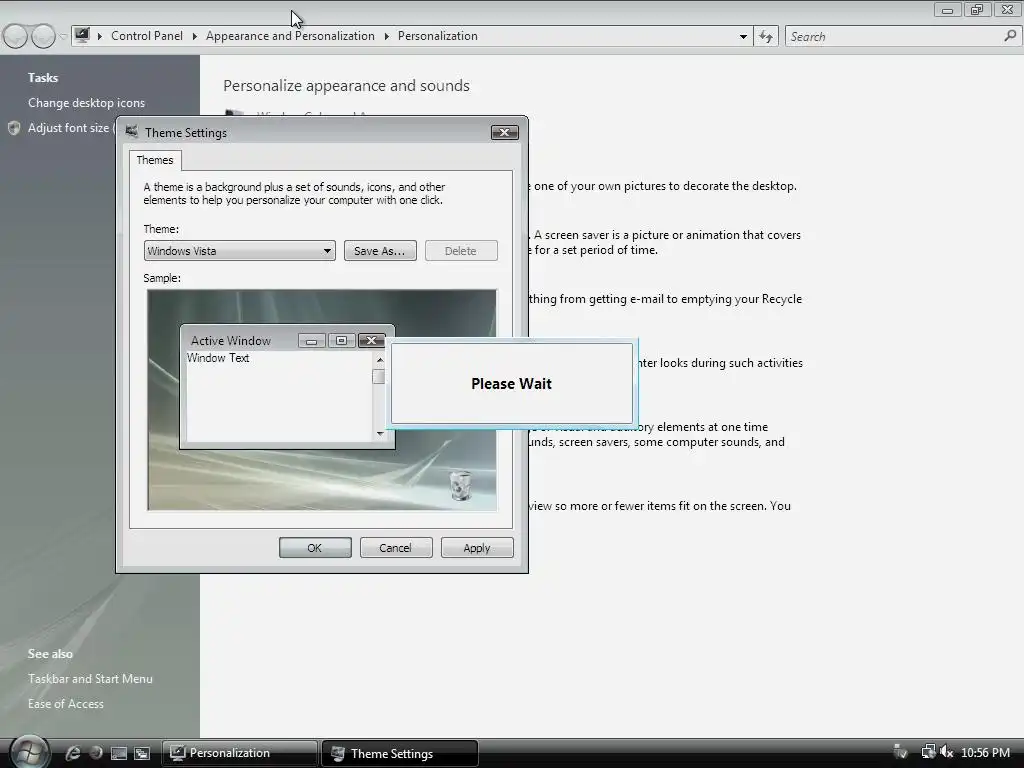Close the Theme Settings dialog
The image size is (1024, 768).
[505, 133]
